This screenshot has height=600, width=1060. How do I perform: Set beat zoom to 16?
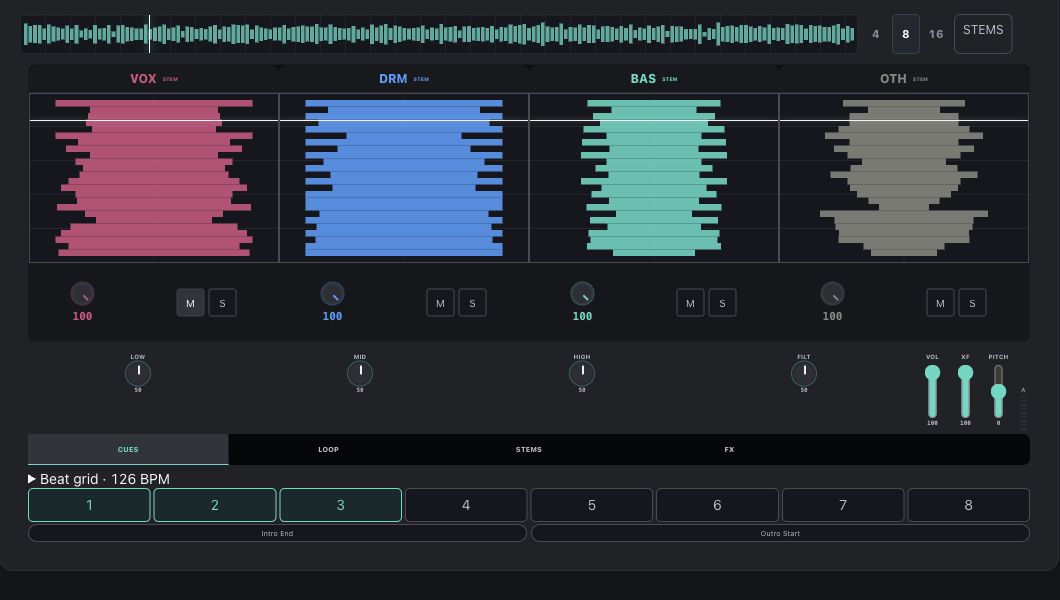[936, 34]
